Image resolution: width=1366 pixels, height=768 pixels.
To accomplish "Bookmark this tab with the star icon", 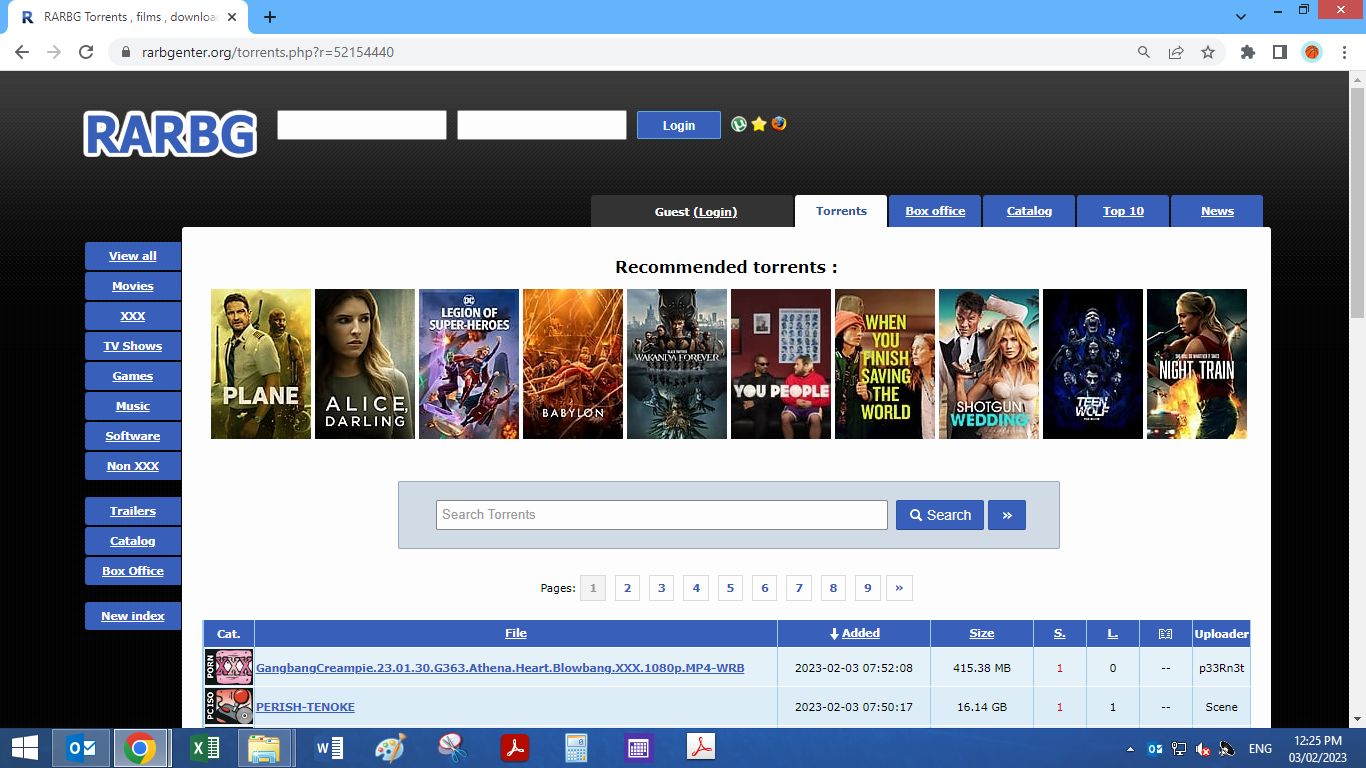I will [1208, 52].
